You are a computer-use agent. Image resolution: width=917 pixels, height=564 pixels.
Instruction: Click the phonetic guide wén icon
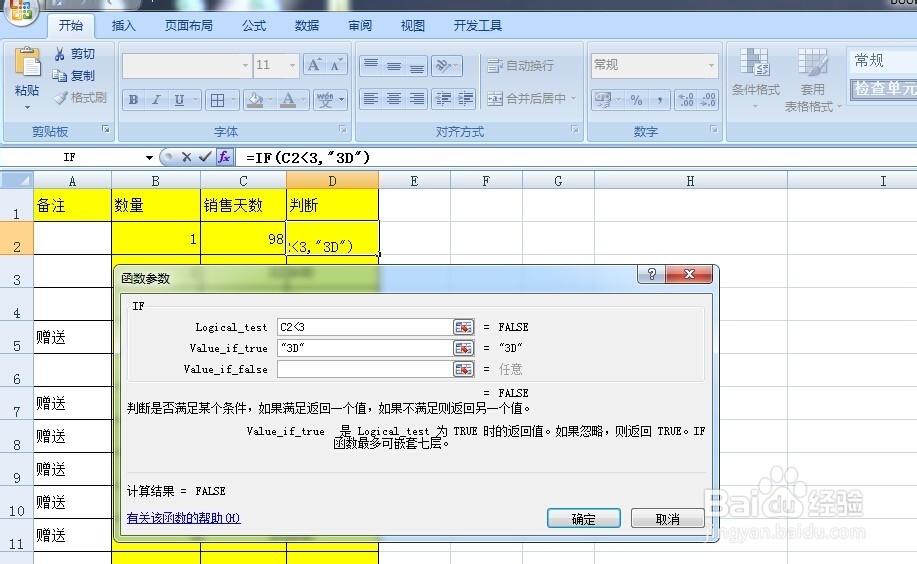325,100
